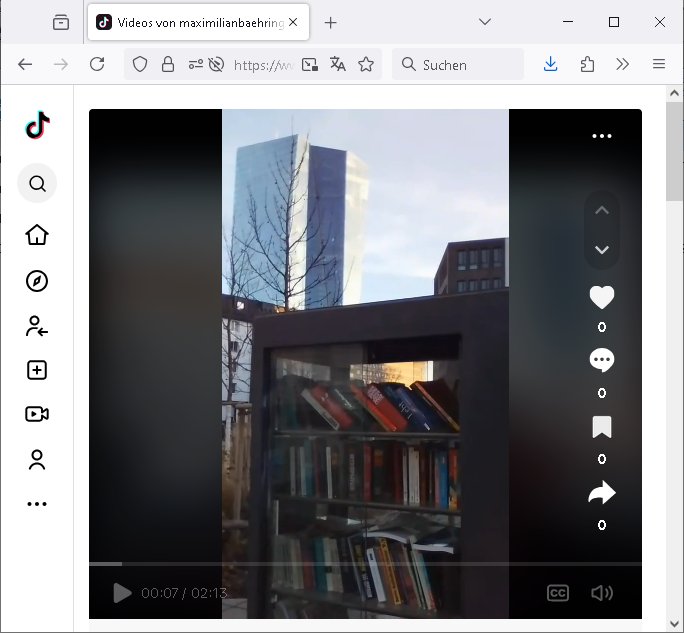Open the Following page icon

pos(37,326)
